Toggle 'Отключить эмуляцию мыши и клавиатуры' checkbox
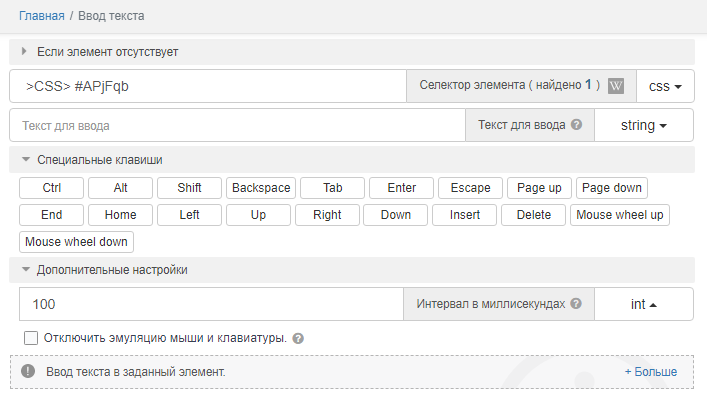The image size is (707, 396). (x=31, y=338)
